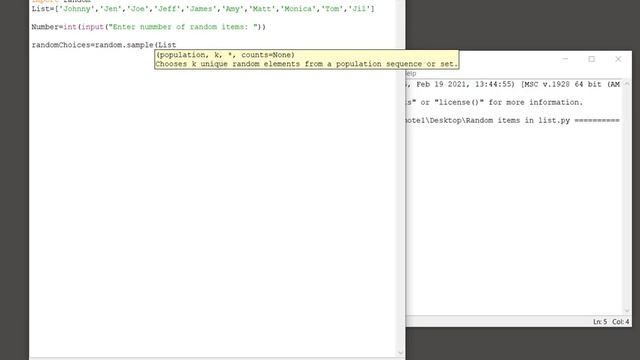Click the calltip signature (population, k, *, counts=None)
The image size is (640, 360).
(225, 55)
